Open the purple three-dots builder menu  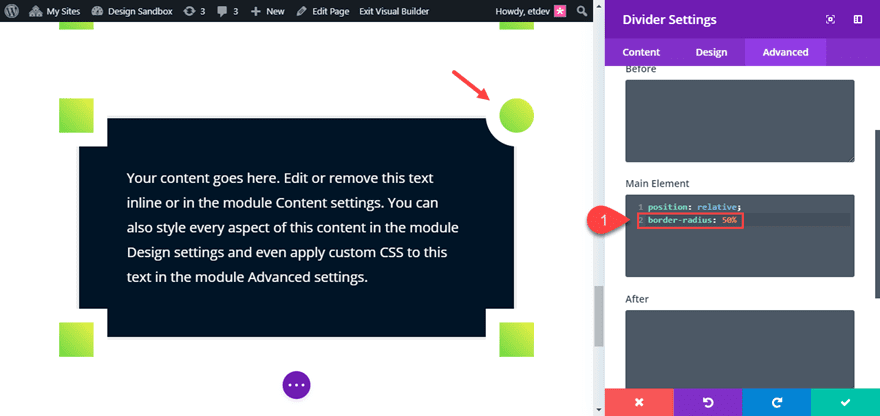coord(296,385)
